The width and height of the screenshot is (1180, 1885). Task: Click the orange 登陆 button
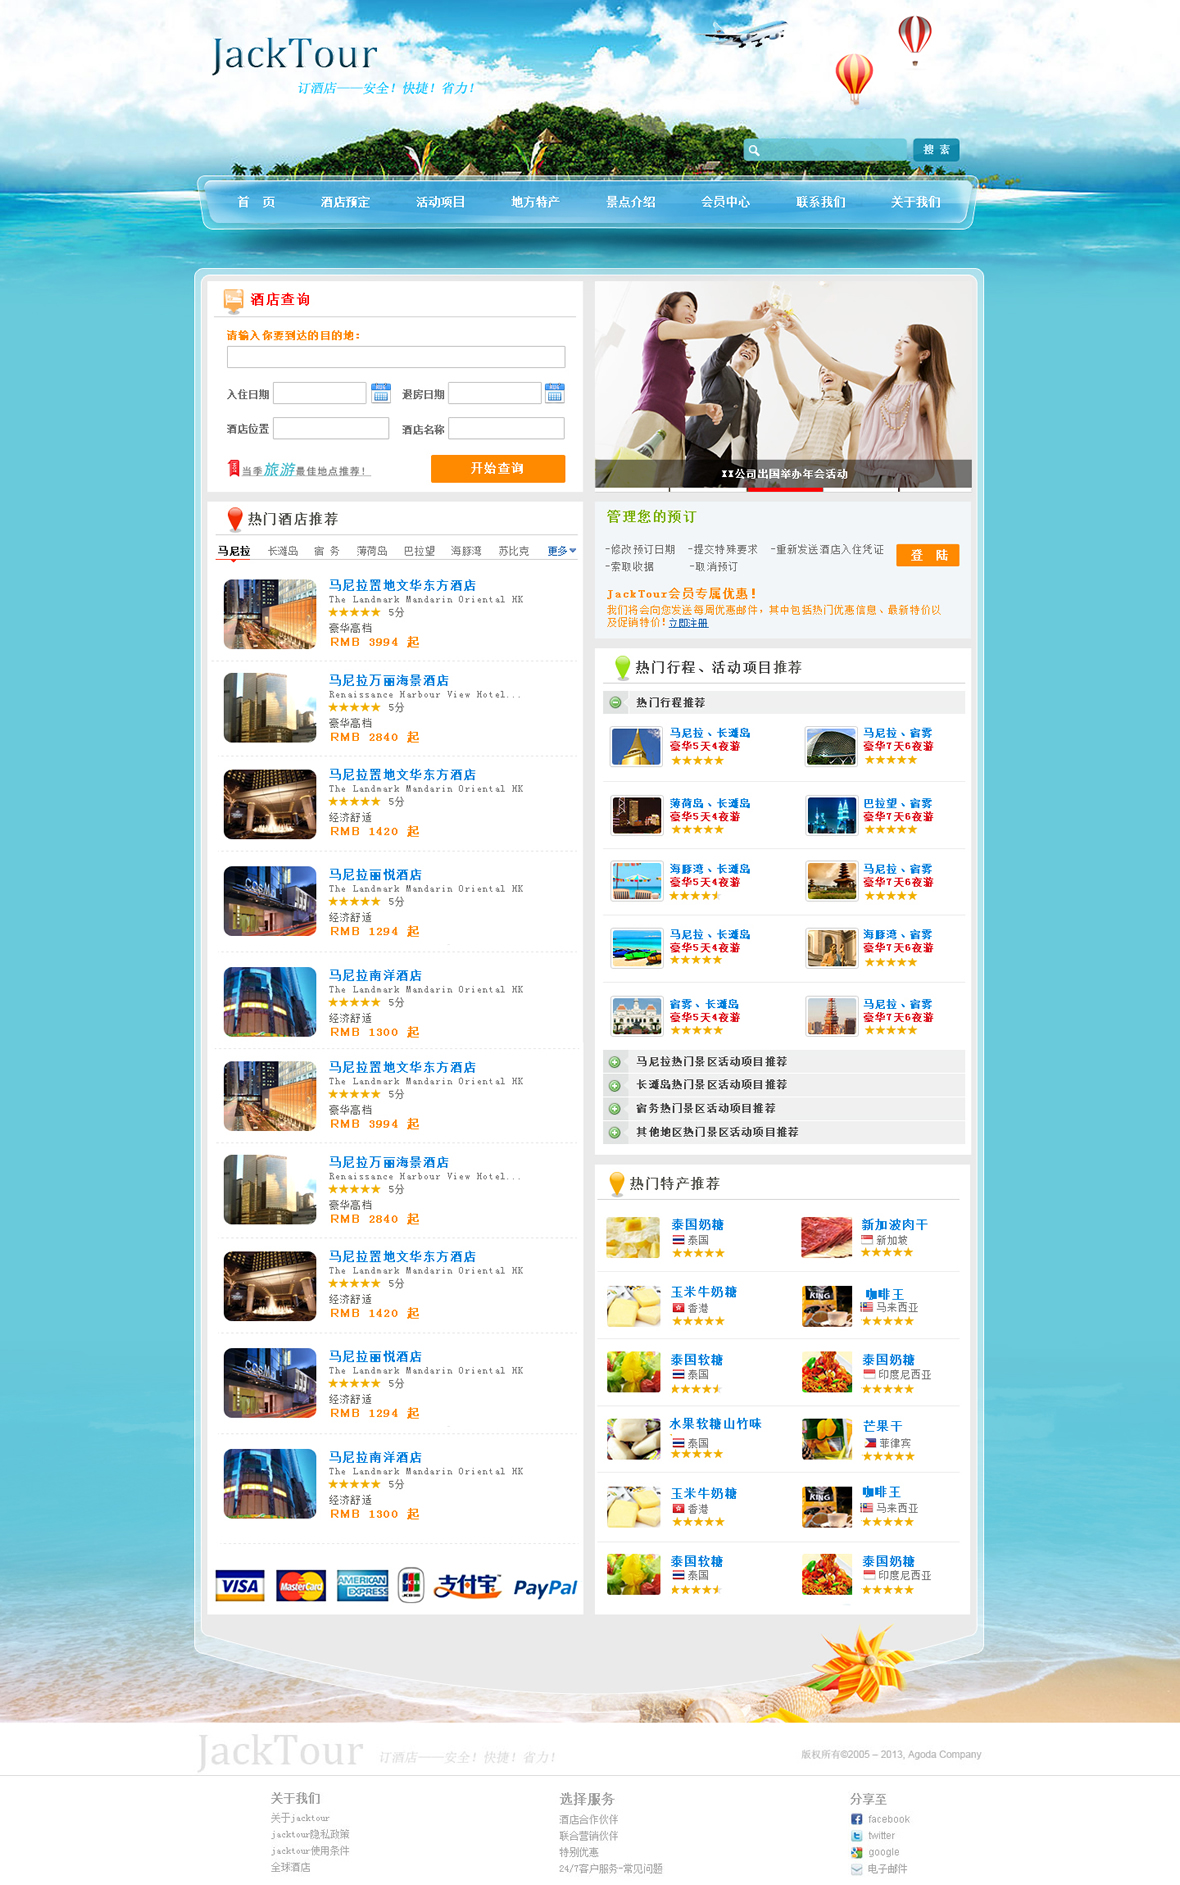(928, 555)
